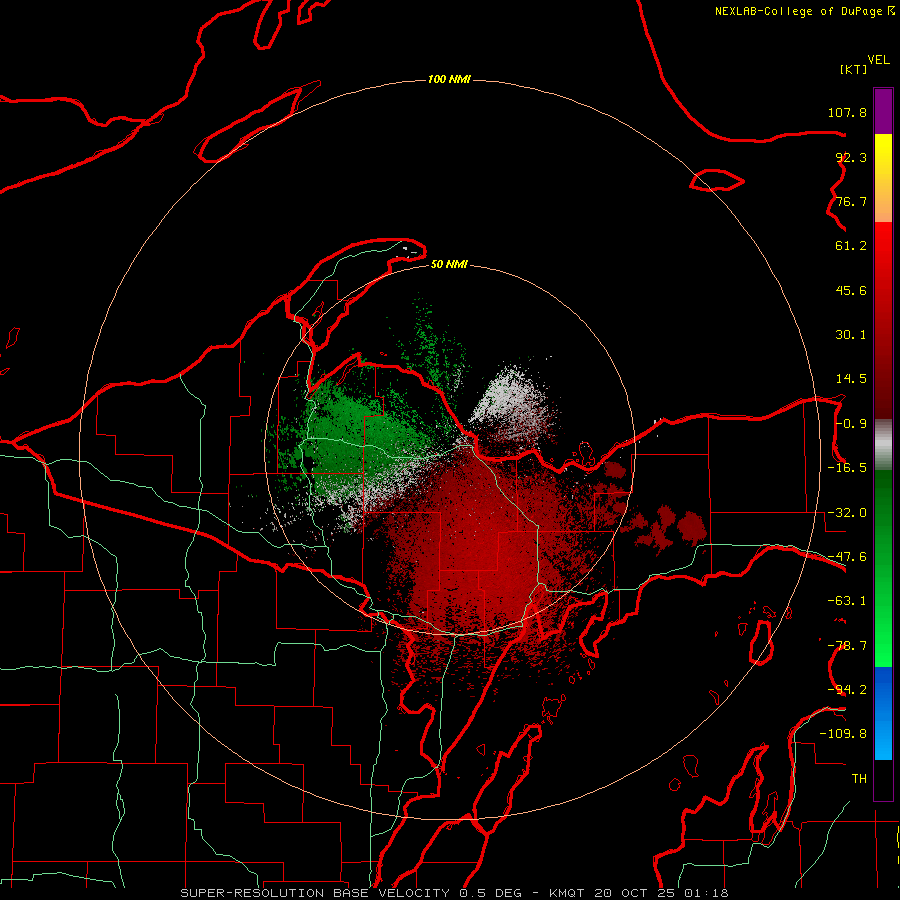
Task: Click the 100 NMI range ring label
Action: pyautogui.click(x=449, y=79)
